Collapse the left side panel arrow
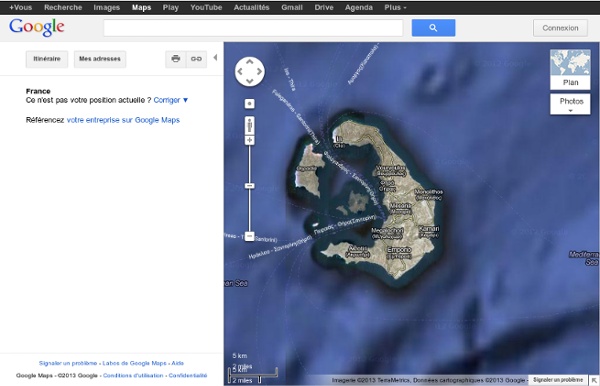The width and height of the screenshot is (600, 386). (215, 57)
